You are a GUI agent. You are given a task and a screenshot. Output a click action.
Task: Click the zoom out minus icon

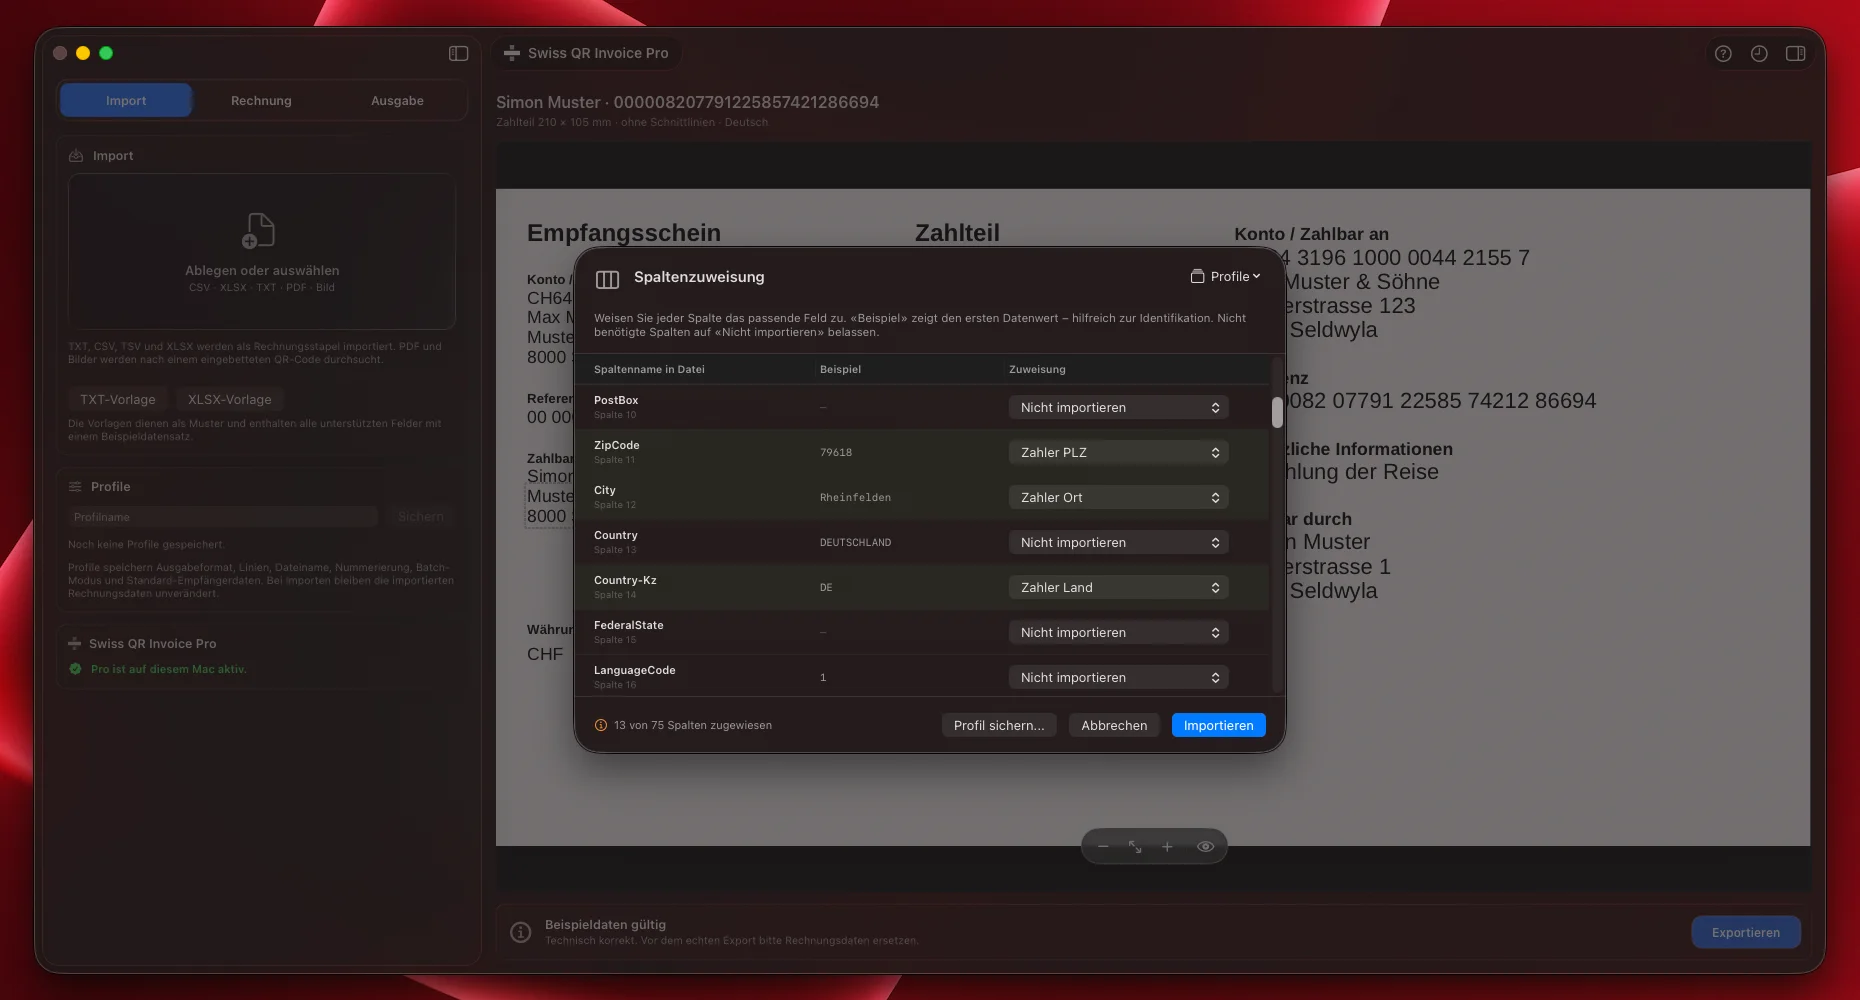(x=1103, y=847)
